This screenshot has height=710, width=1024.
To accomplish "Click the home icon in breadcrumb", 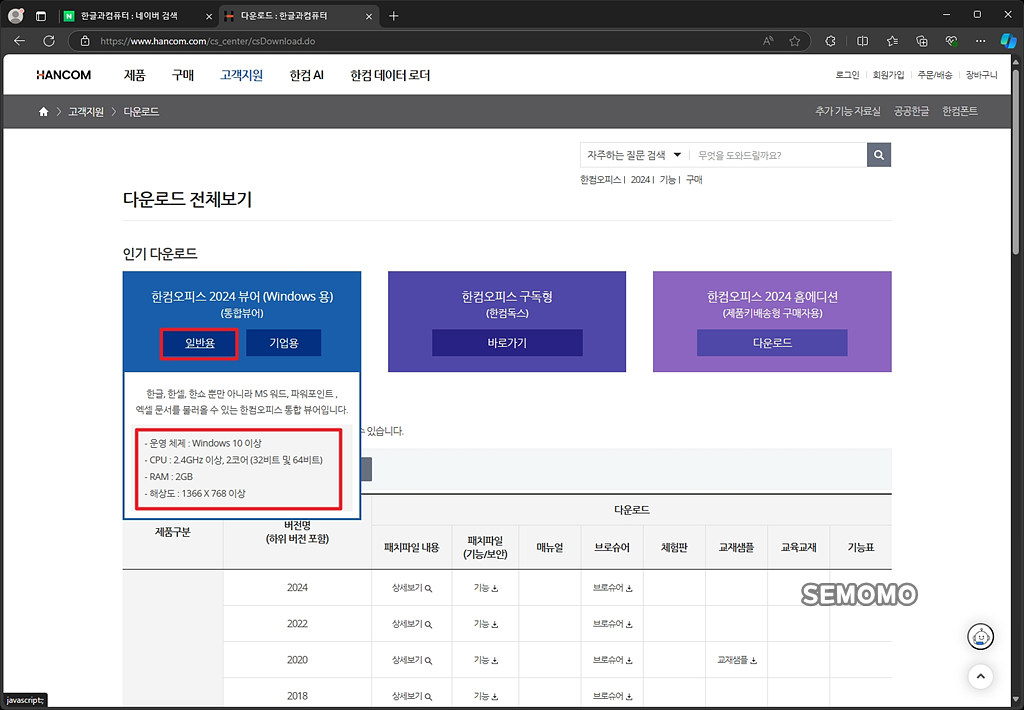I will (x=43, y=112).
